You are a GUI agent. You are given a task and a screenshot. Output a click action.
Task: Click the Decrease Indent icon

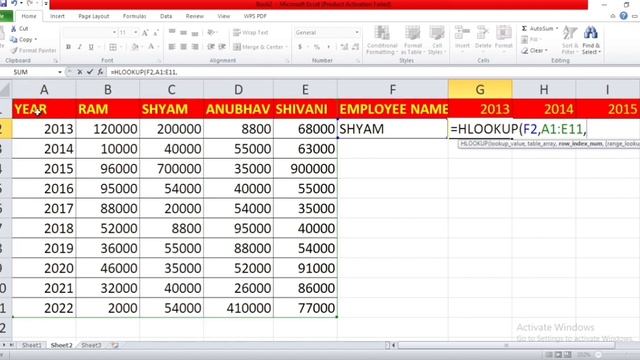(x=211, y=47)
